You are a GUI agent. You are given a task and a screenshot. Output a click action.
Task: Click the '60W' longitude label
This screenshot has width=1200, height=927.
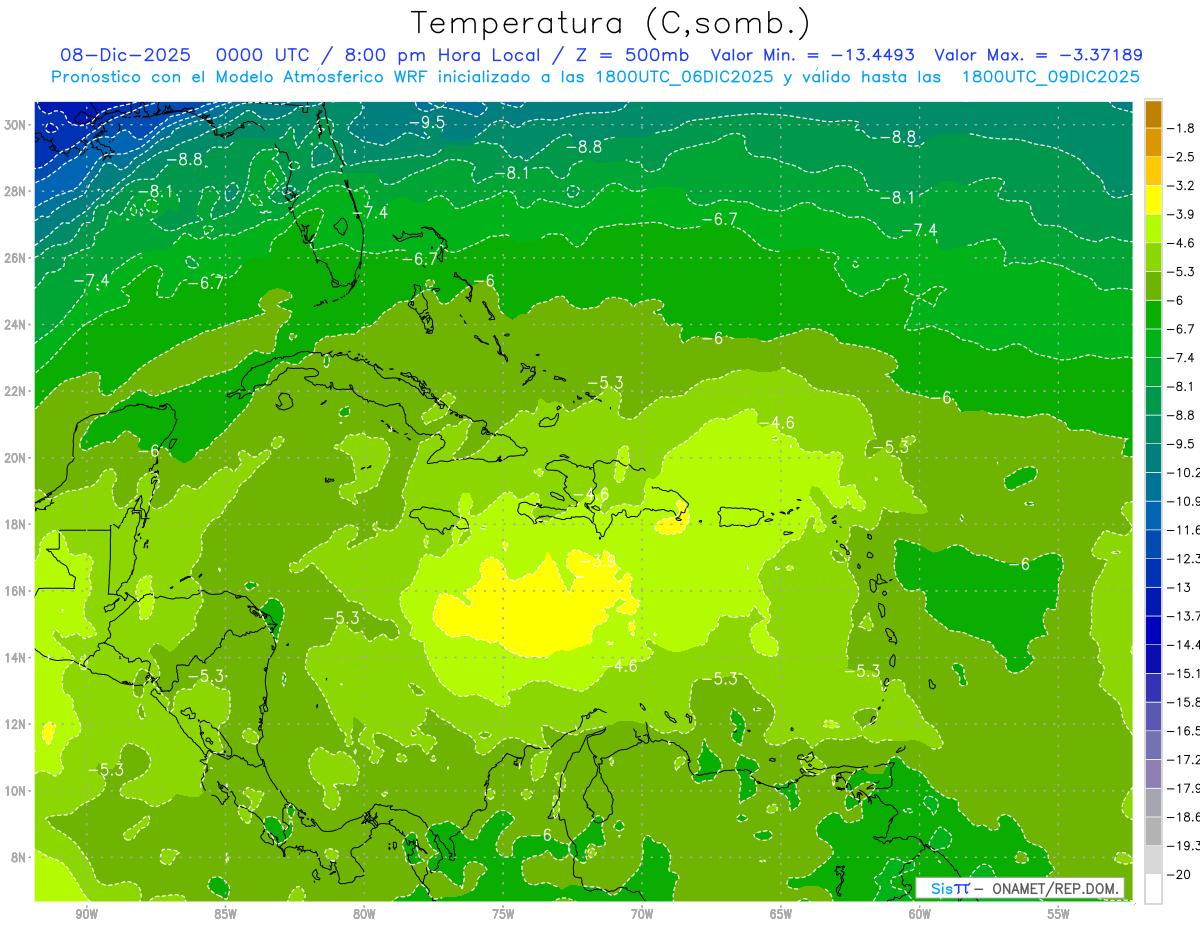920,914
